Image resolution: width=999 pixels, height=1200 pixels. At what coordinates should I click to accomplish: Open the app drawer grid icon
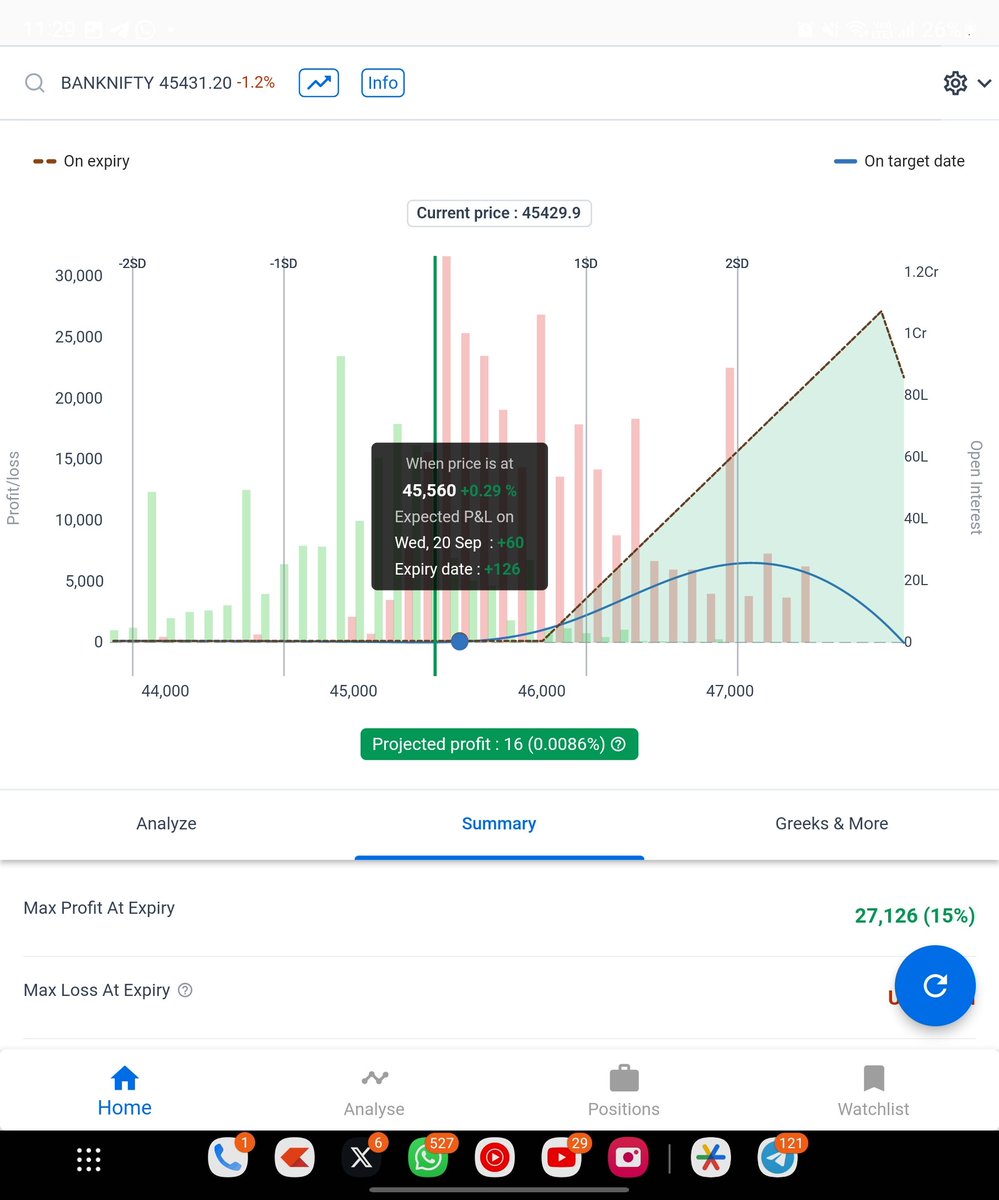(x=89, y=1159)
